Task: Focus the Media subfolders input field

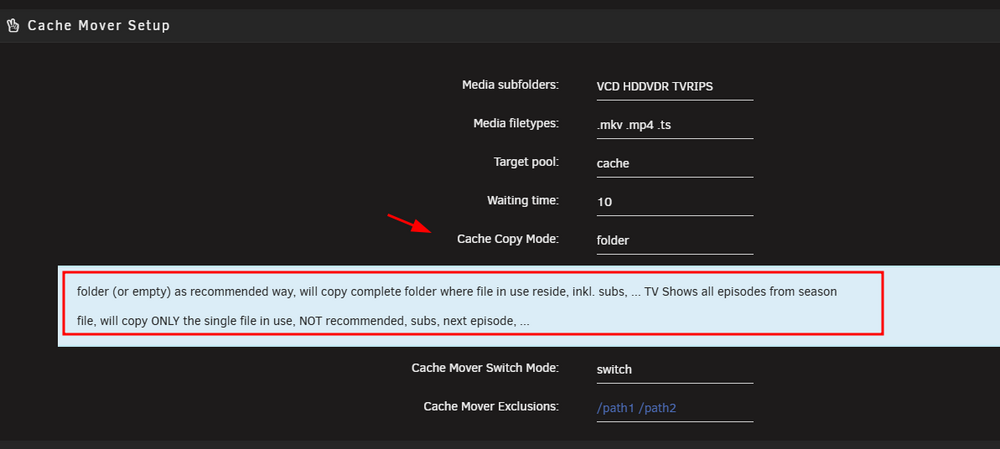Action: click(675, 87)
